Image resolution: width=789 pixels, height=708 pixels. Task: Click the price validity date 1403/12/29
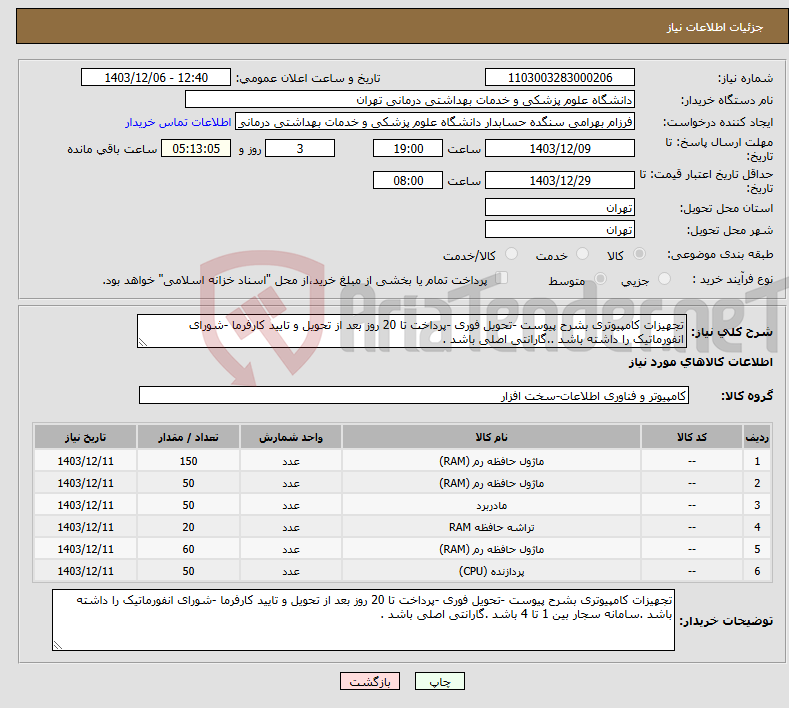tap(560, 180)
